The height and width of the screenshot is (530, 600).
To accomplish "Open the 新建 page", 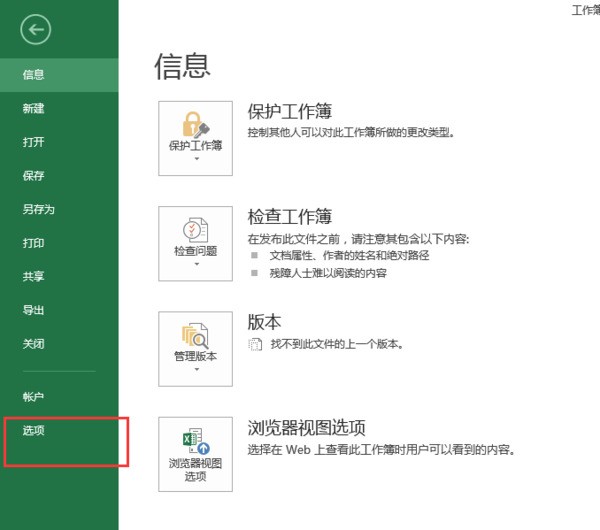I will click(x=34, y=108).
